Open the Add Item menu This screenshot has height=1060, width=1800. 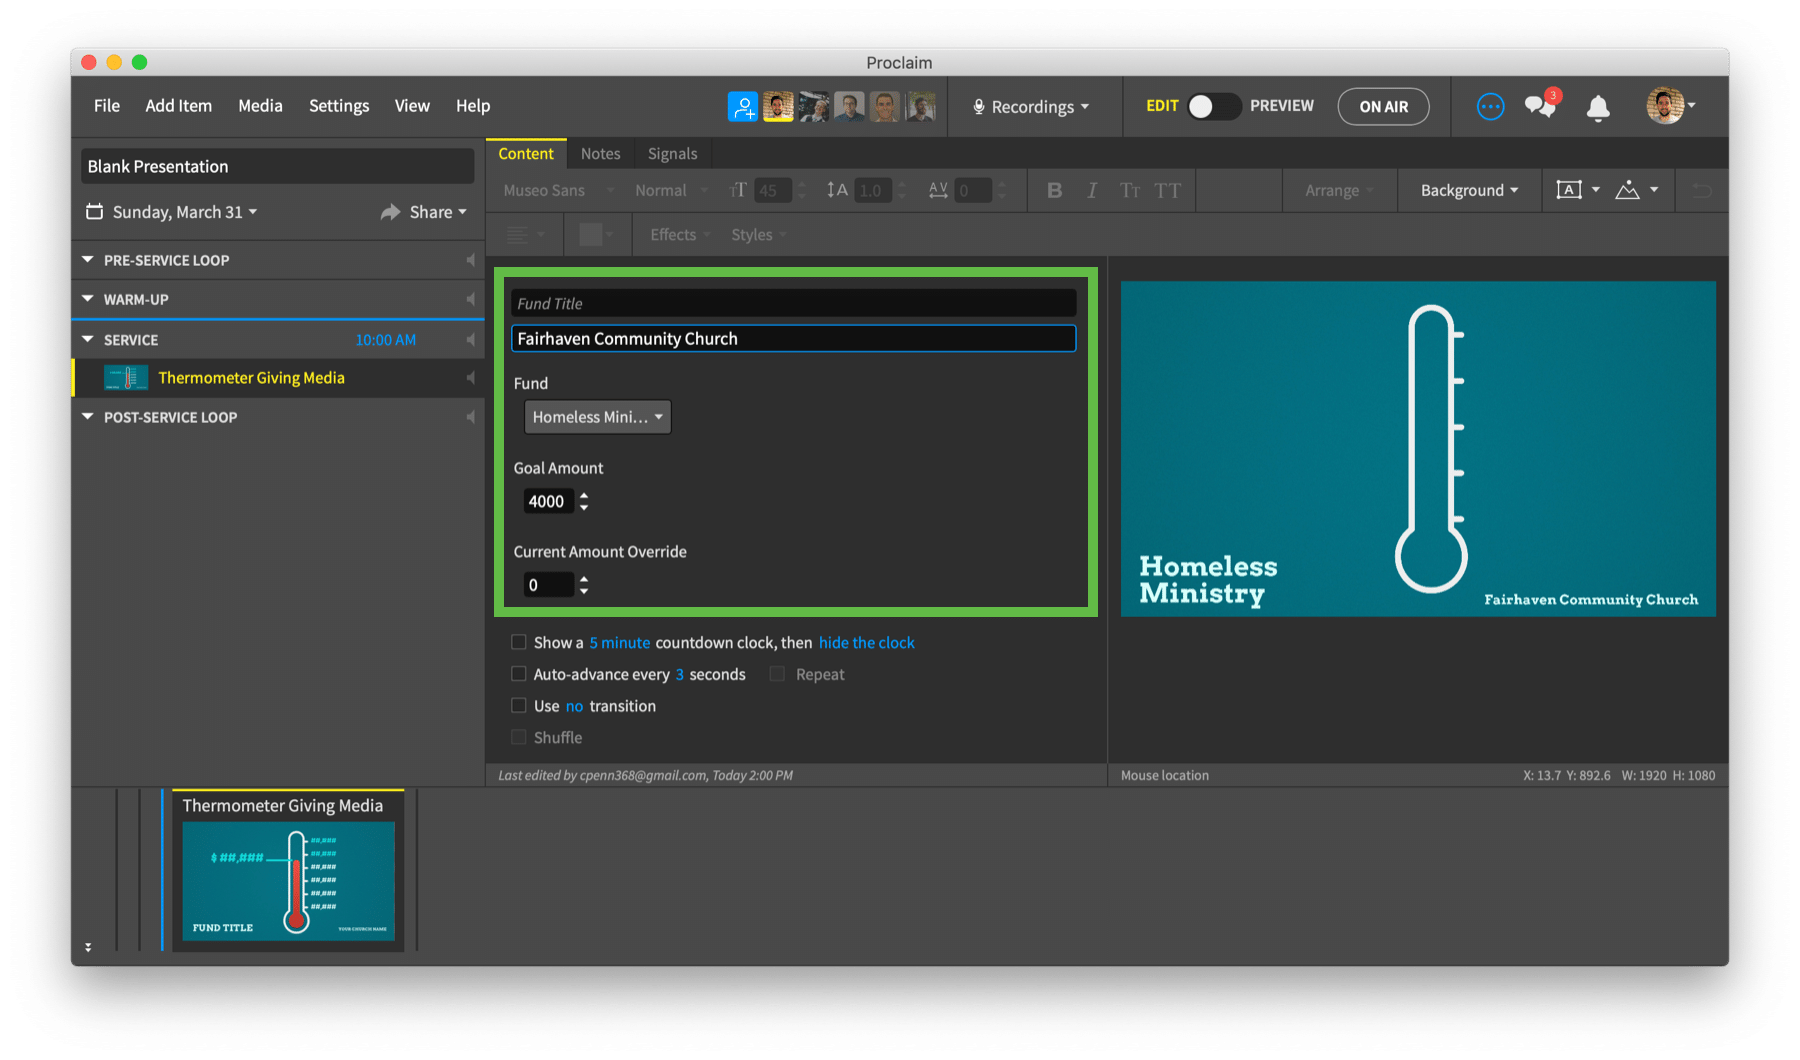pyautogui.click(x=179, y=106)
